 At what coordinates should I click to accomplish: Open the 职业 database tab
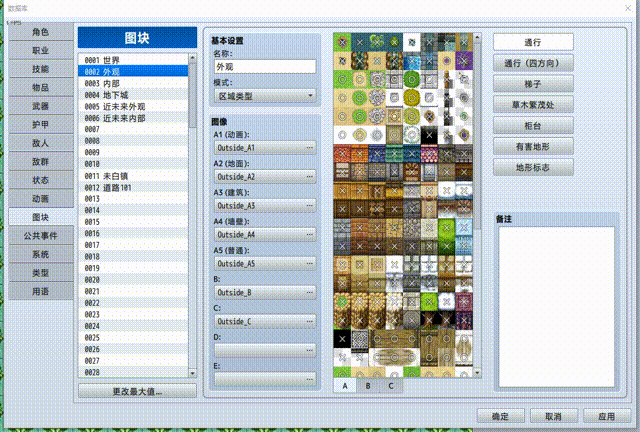click(40, 50)
